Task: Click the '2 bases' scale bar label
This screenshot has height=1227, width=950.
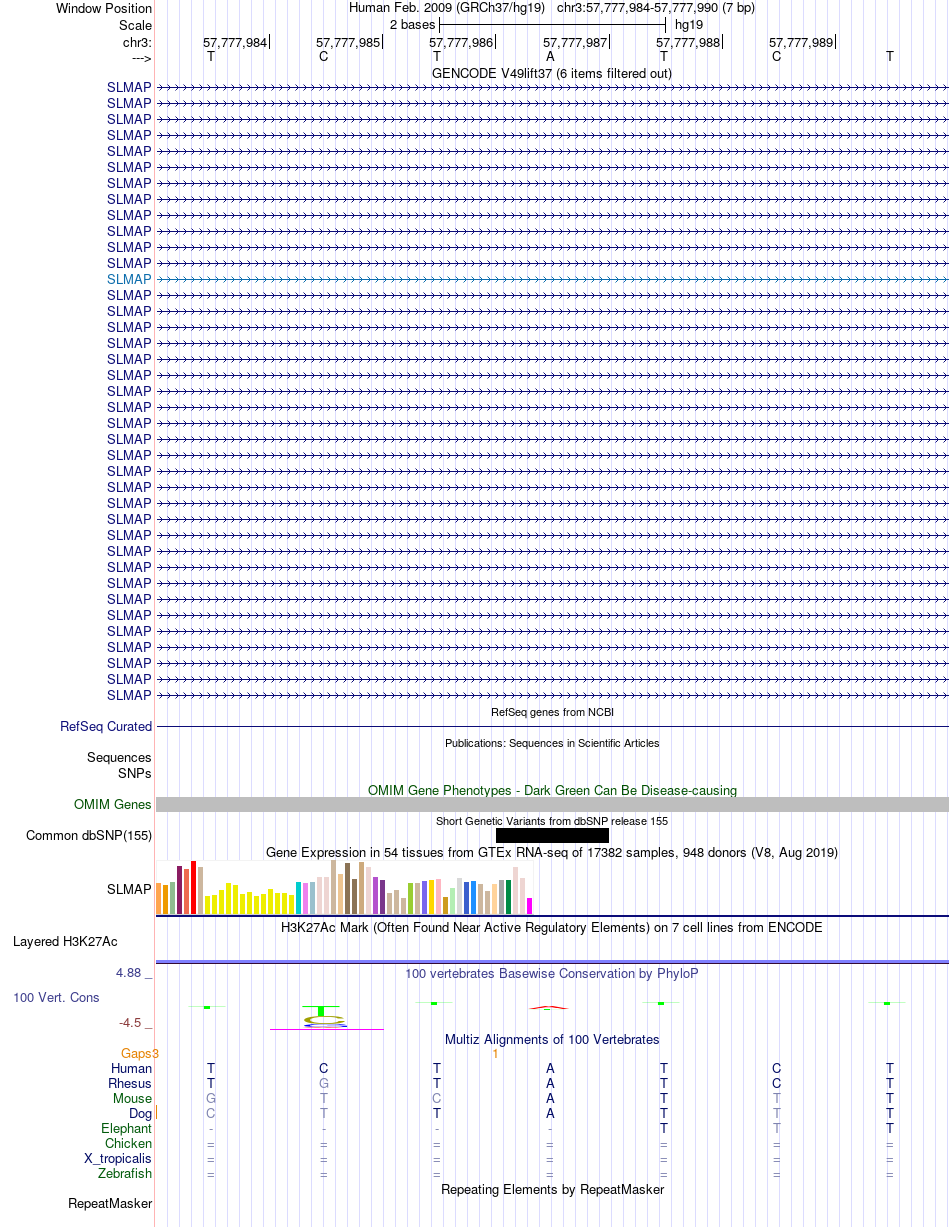Action: 412,25
